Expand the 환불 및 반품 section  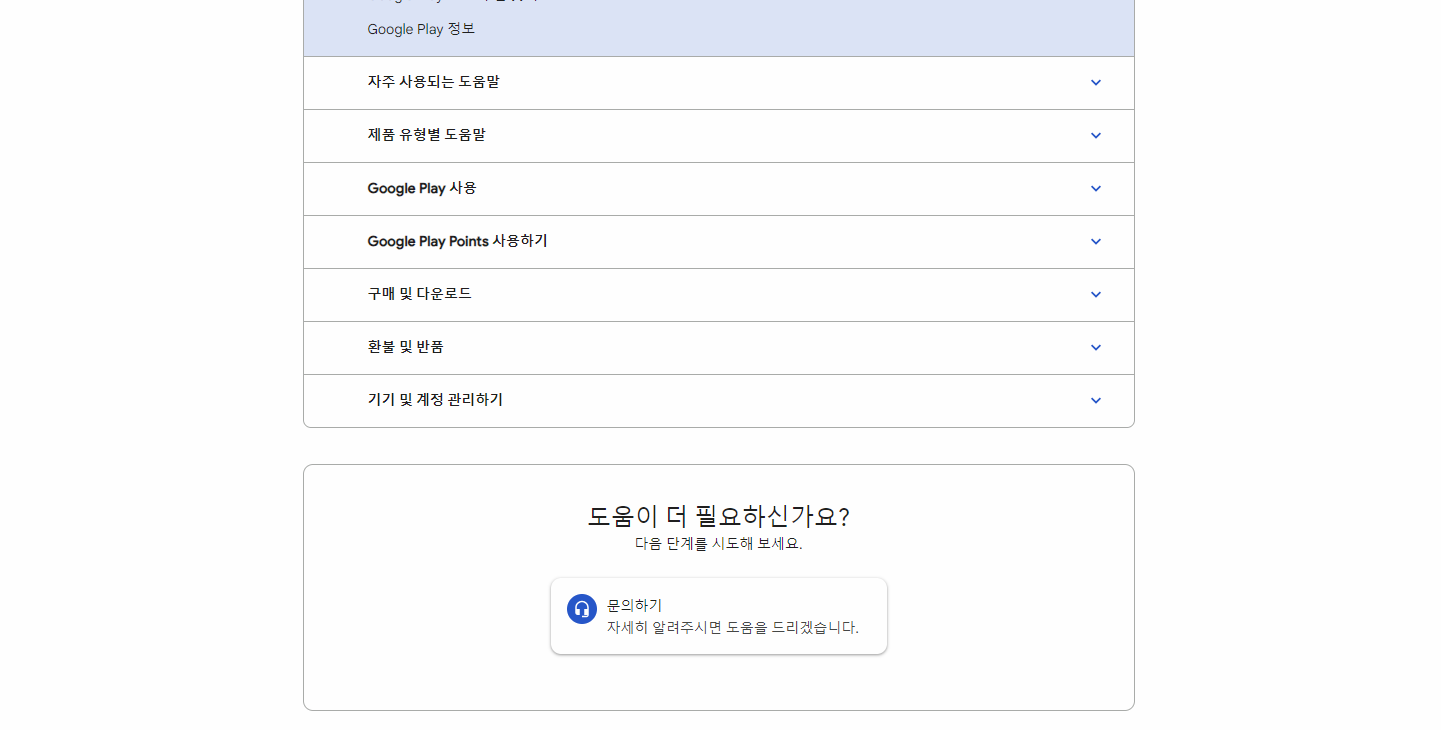coord(718,347)
